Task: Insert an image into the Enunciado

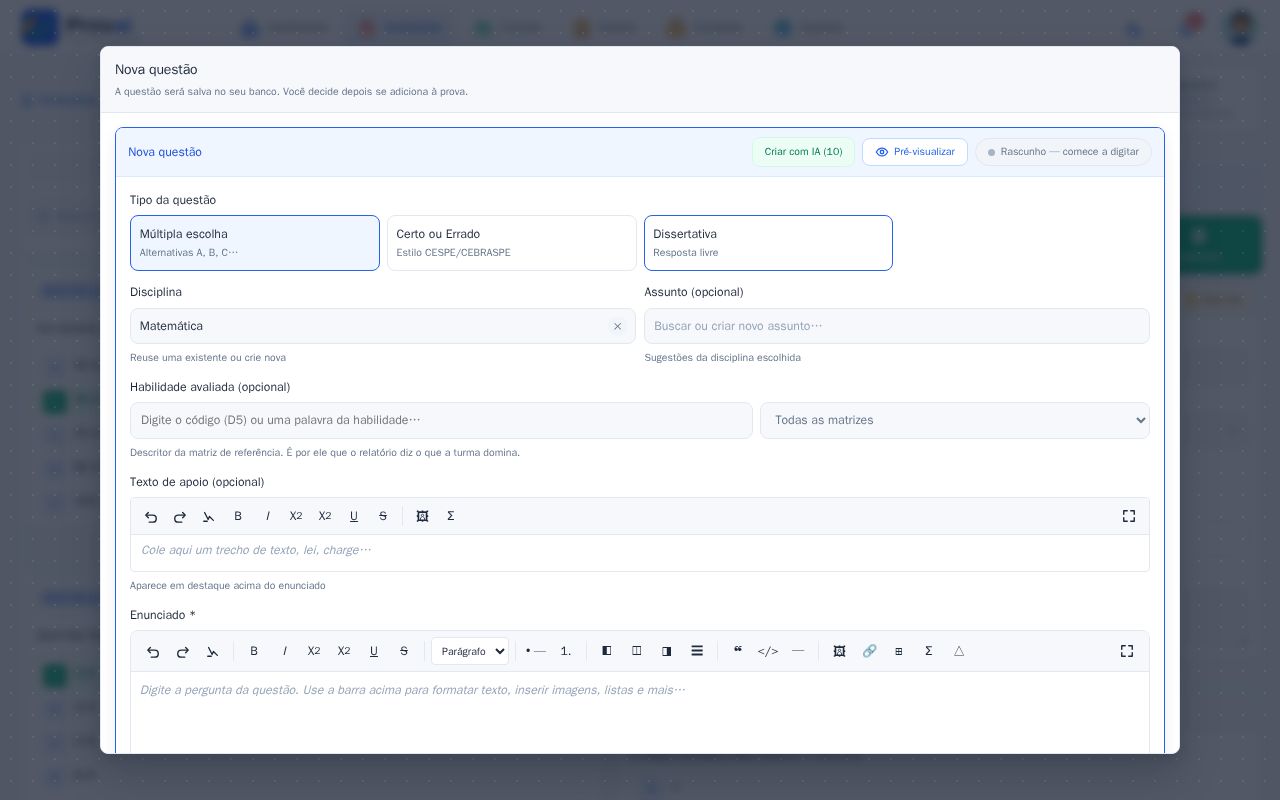Action: point(839,651)
